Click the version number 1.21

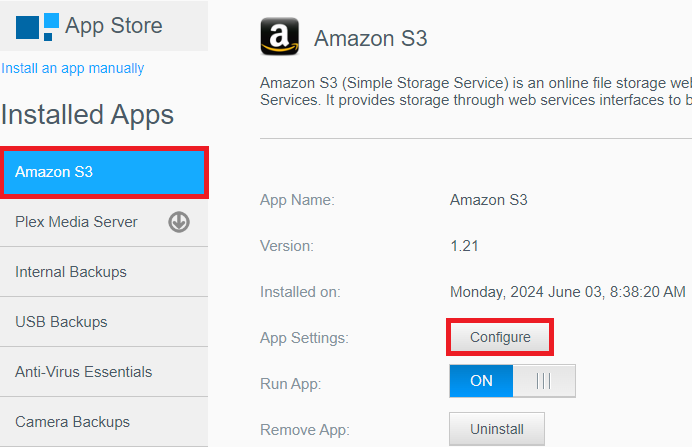464,245
